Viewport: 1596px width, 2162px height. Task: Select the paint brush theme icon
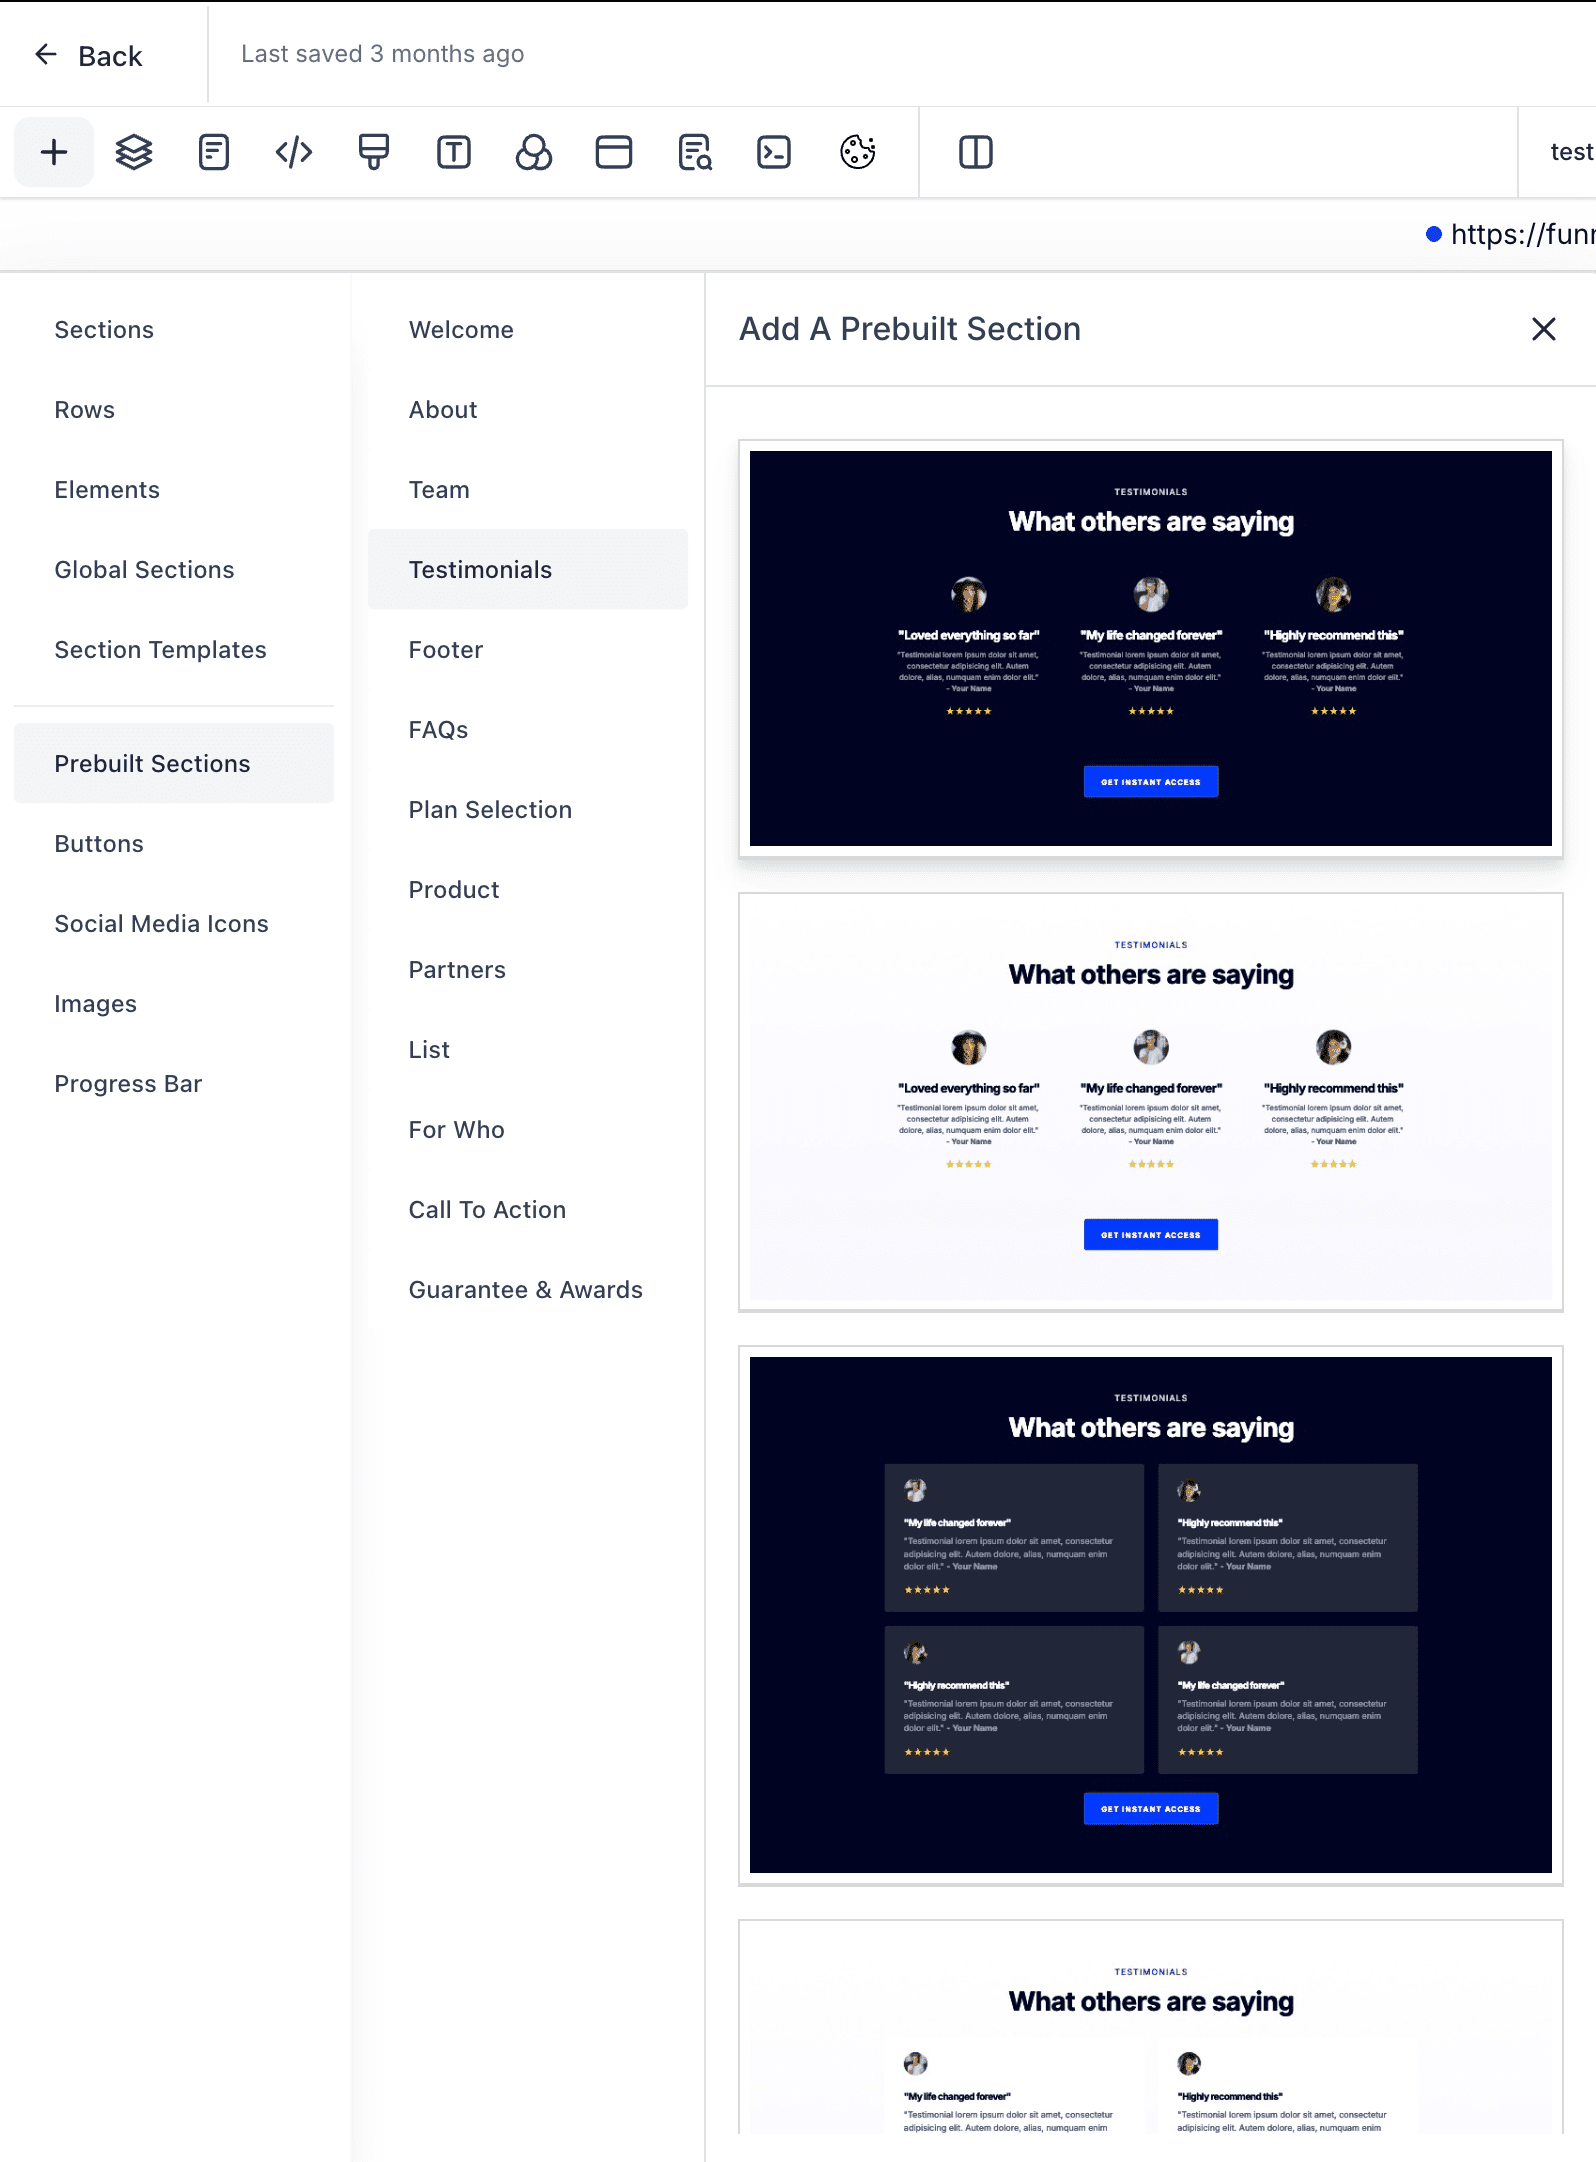click(x=374, y=152)
